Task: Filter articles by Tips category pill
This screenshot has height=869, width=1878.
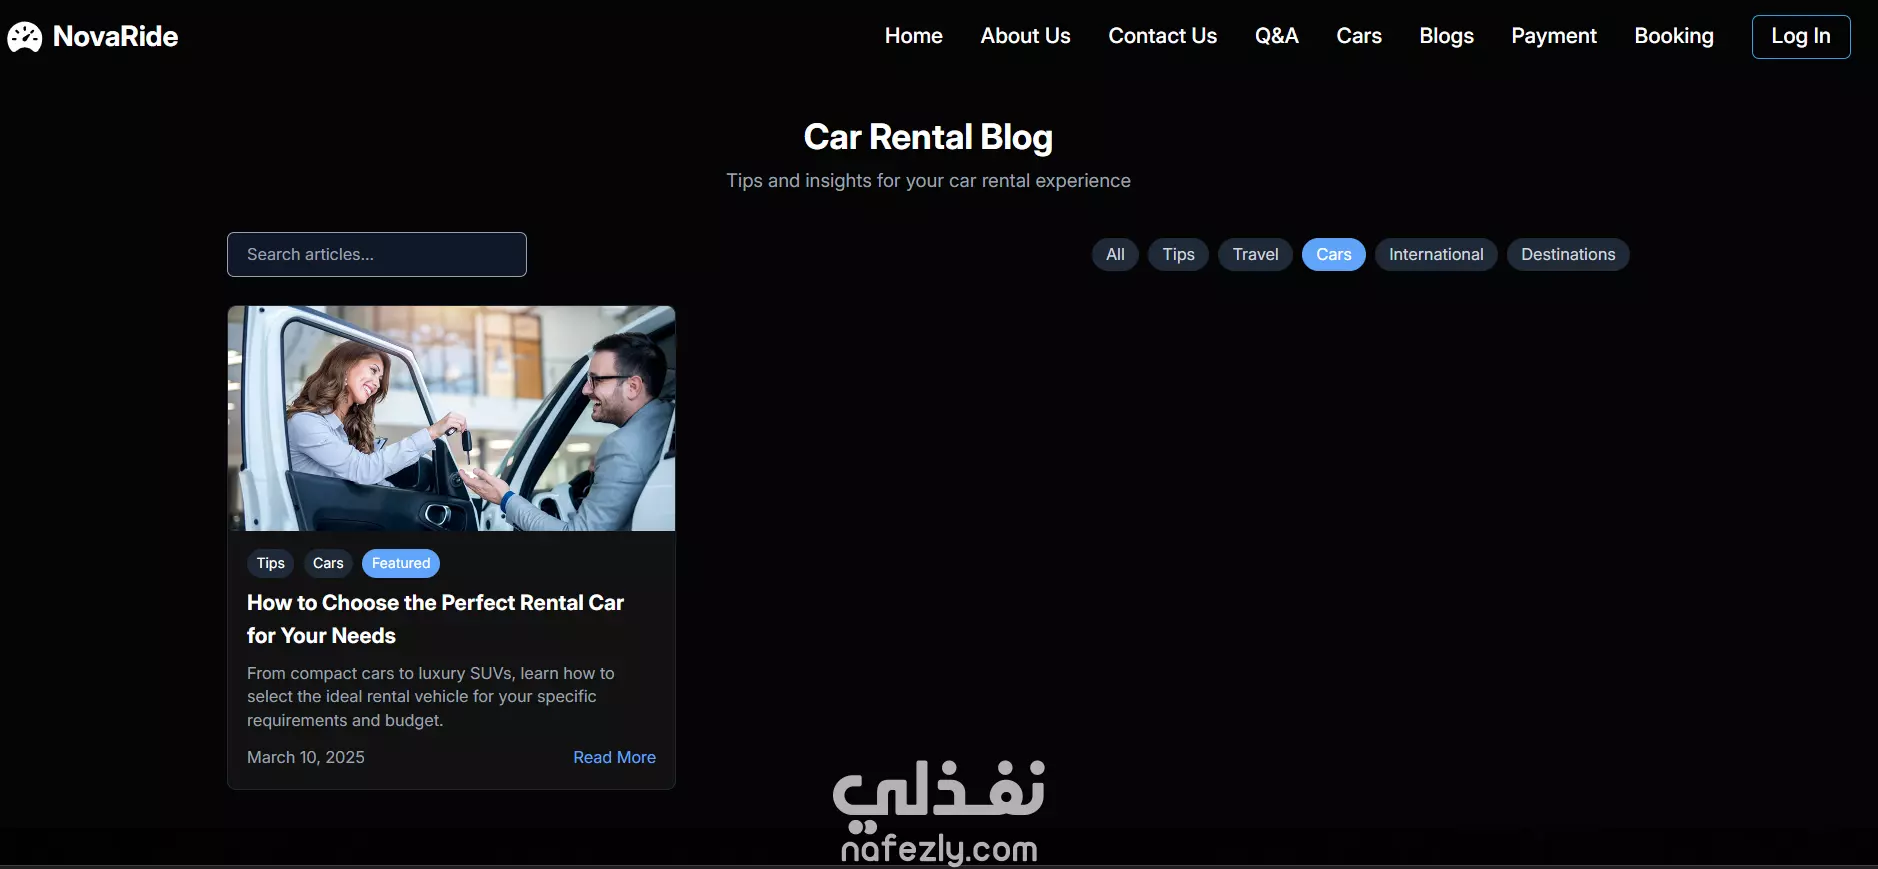Action: point(1178,254)
